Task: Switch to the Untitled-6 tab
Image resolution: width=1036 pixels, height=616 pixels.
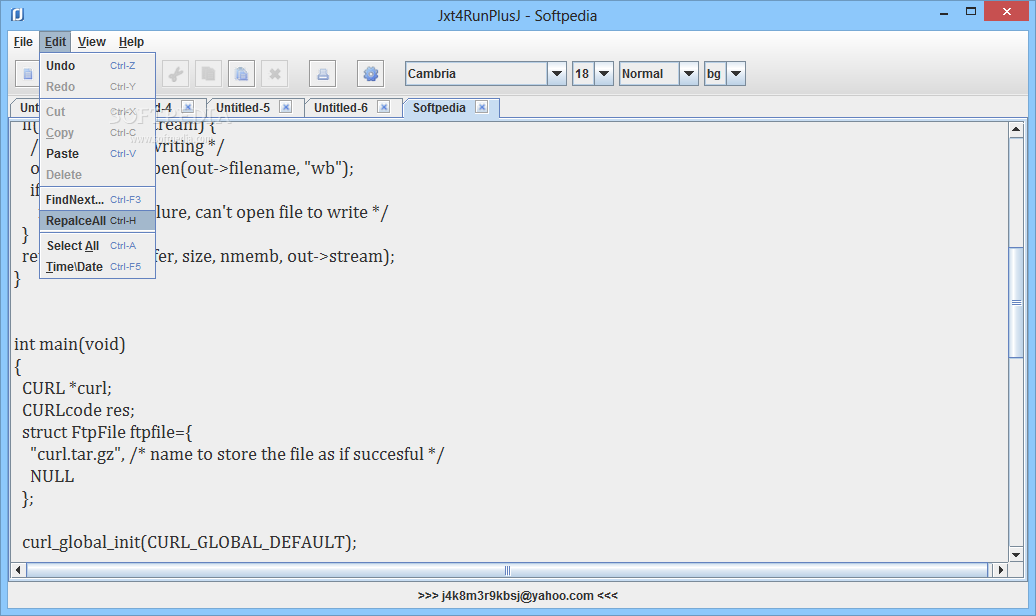Action: [340, 108]
